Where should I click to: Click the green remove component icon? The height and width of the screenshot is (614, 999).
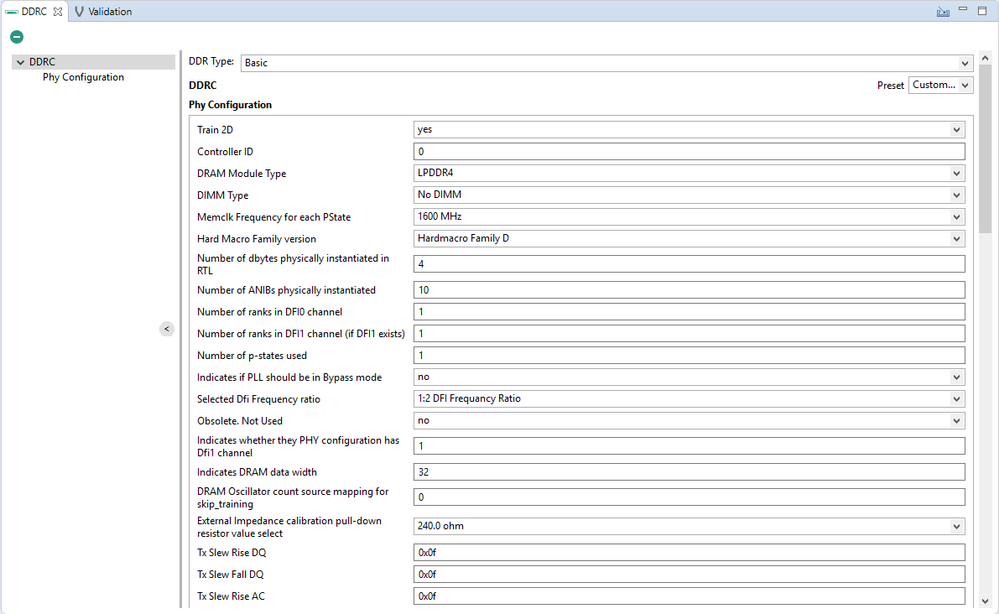tap(17, 37)
